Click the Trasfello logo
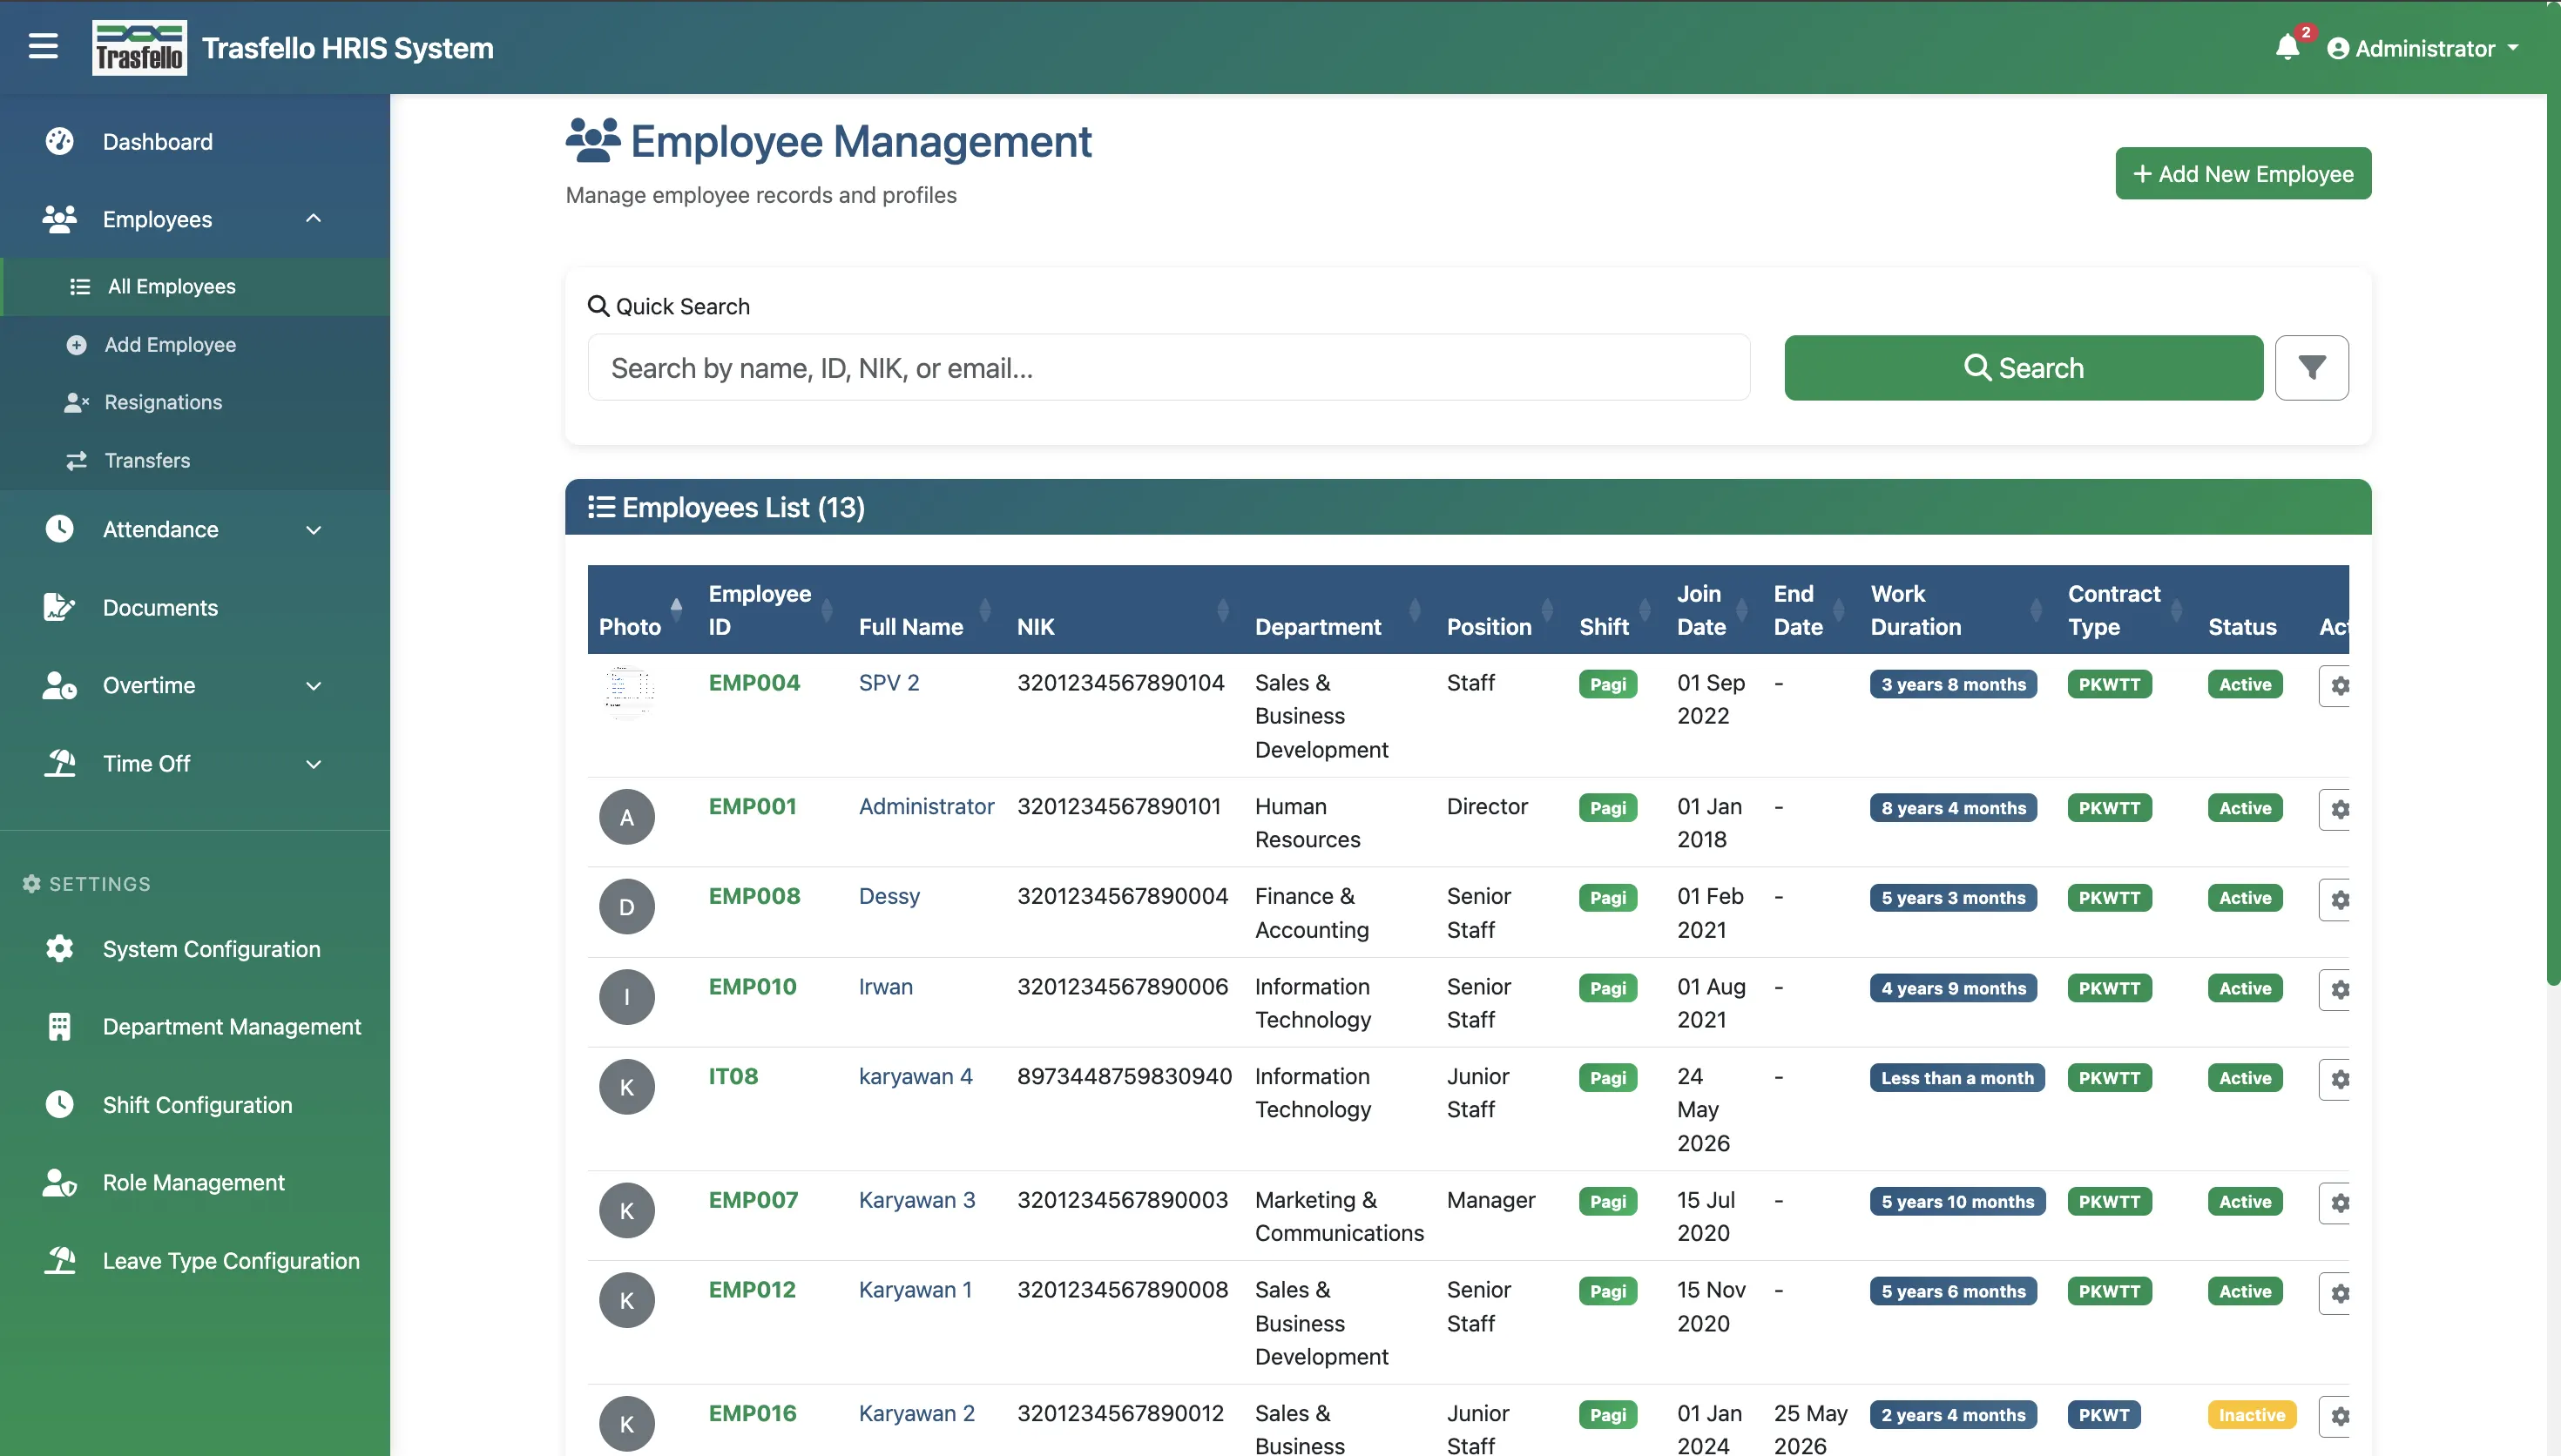This screenshot has width=2561, height=1456. click(139, 48)
